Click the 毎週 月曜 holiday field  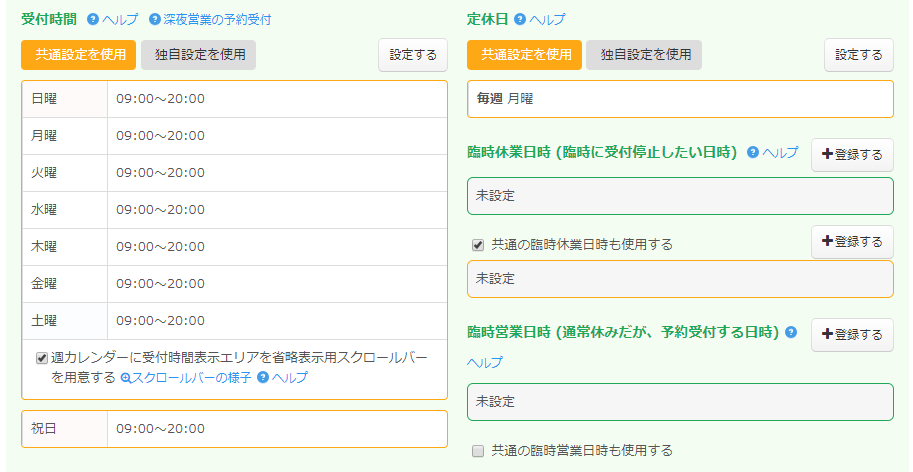pos(680,99)
